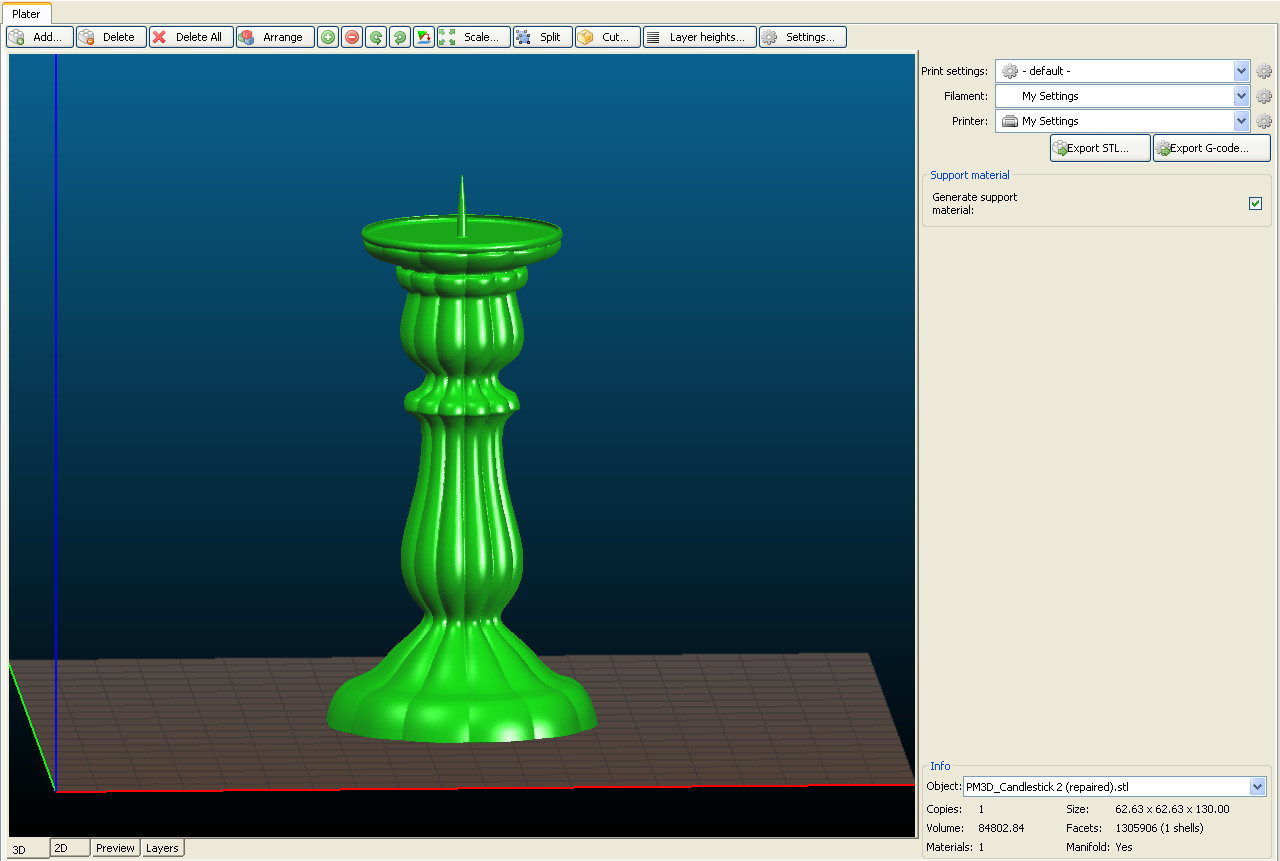Click the red minus 'fewer copies' icon
The width and height of the screenshot is (1280, 861).
click(x=352, y=37)
